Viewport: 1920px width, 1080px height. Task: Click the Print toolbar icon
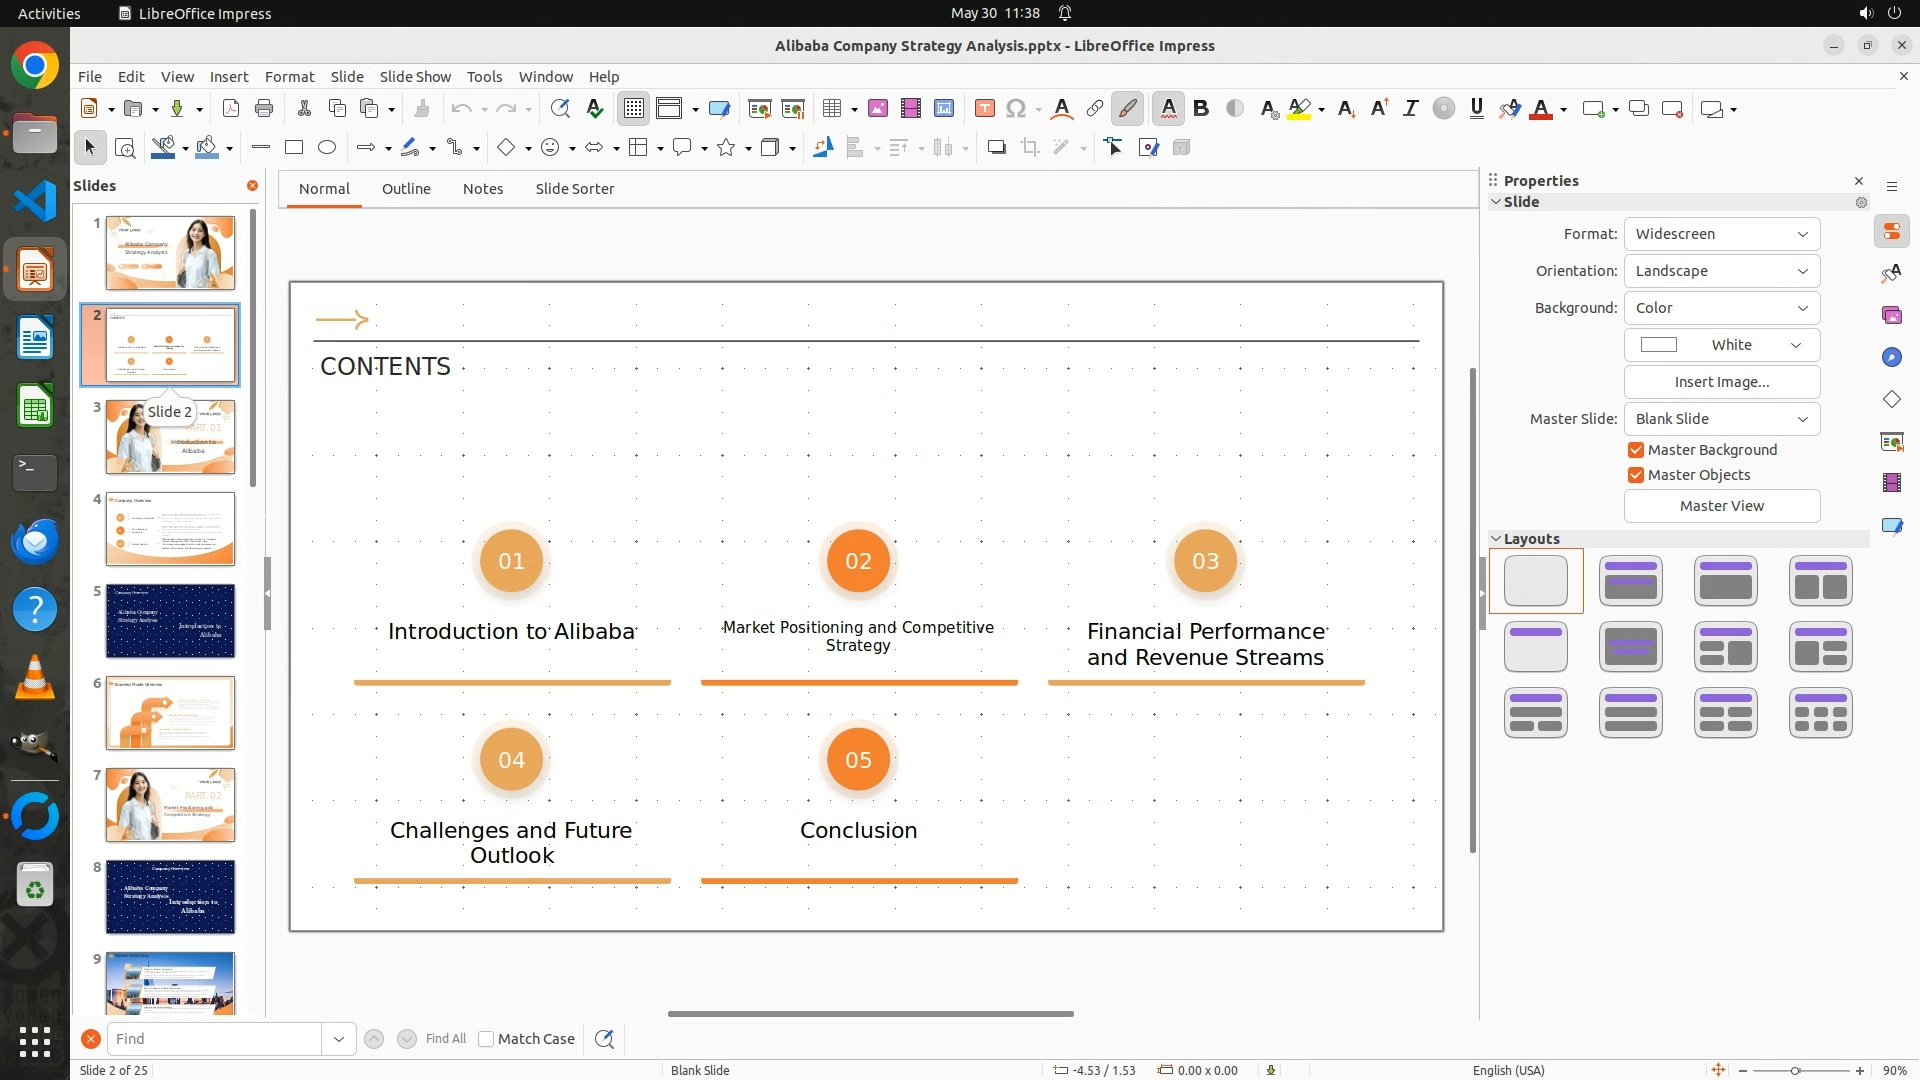264,109
